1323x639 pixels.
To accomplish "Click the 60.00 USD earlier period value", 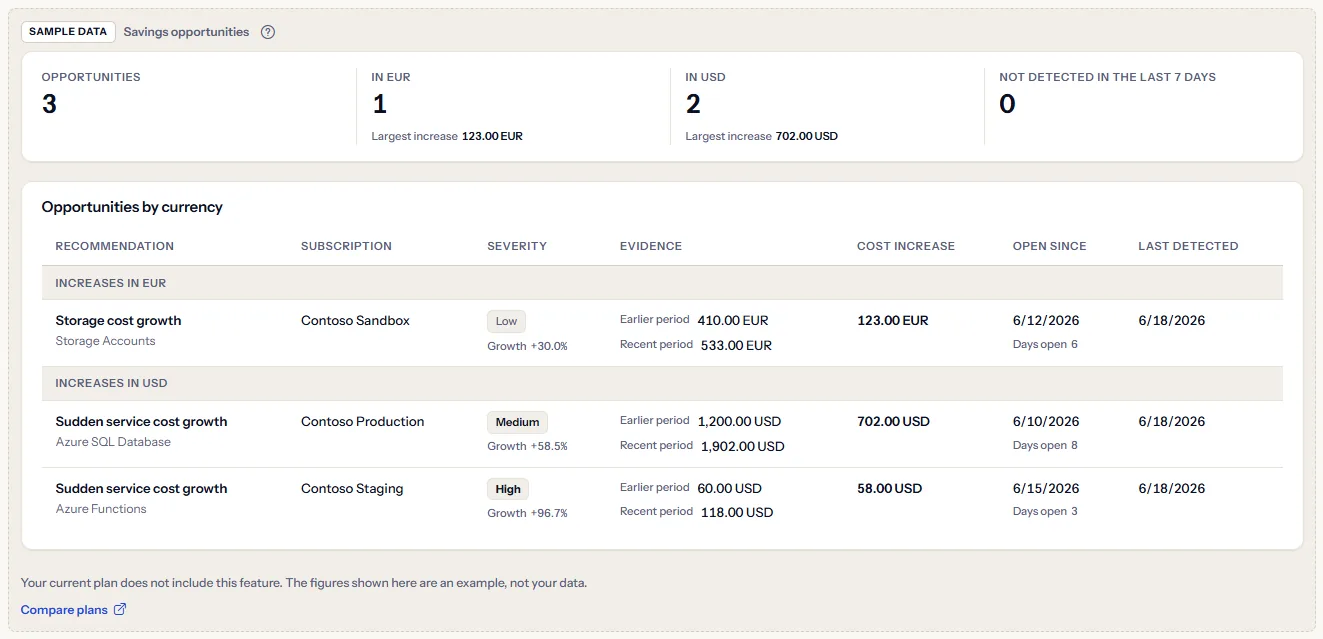I will (729, 489).
